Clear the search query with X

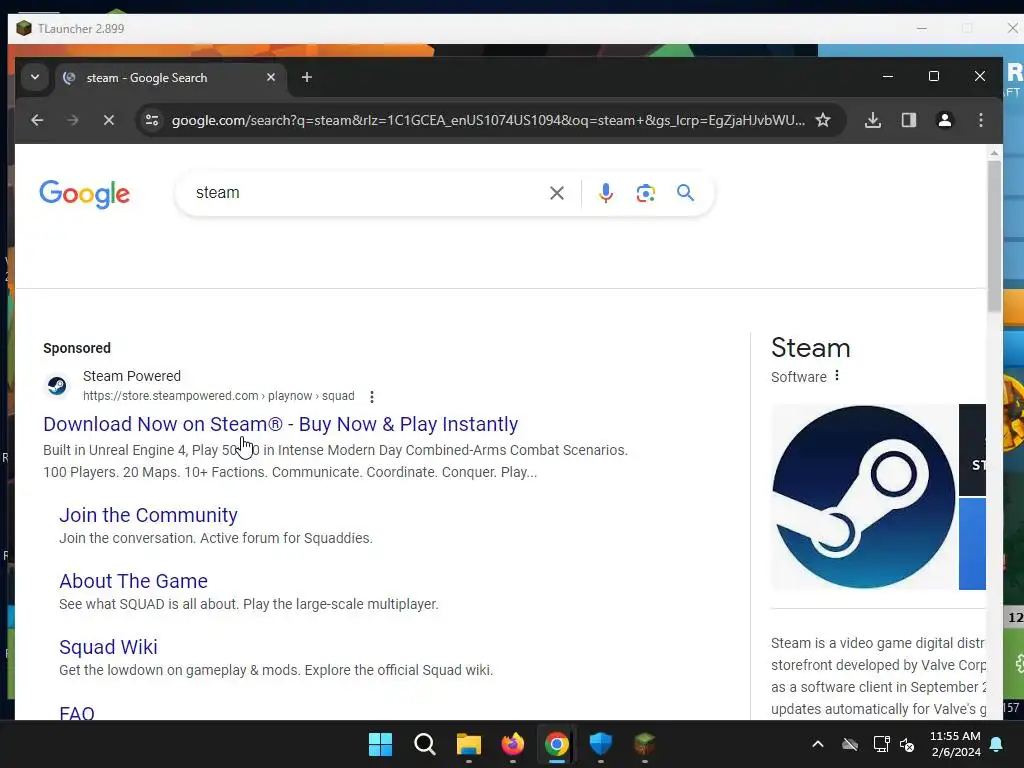point(556,193)
